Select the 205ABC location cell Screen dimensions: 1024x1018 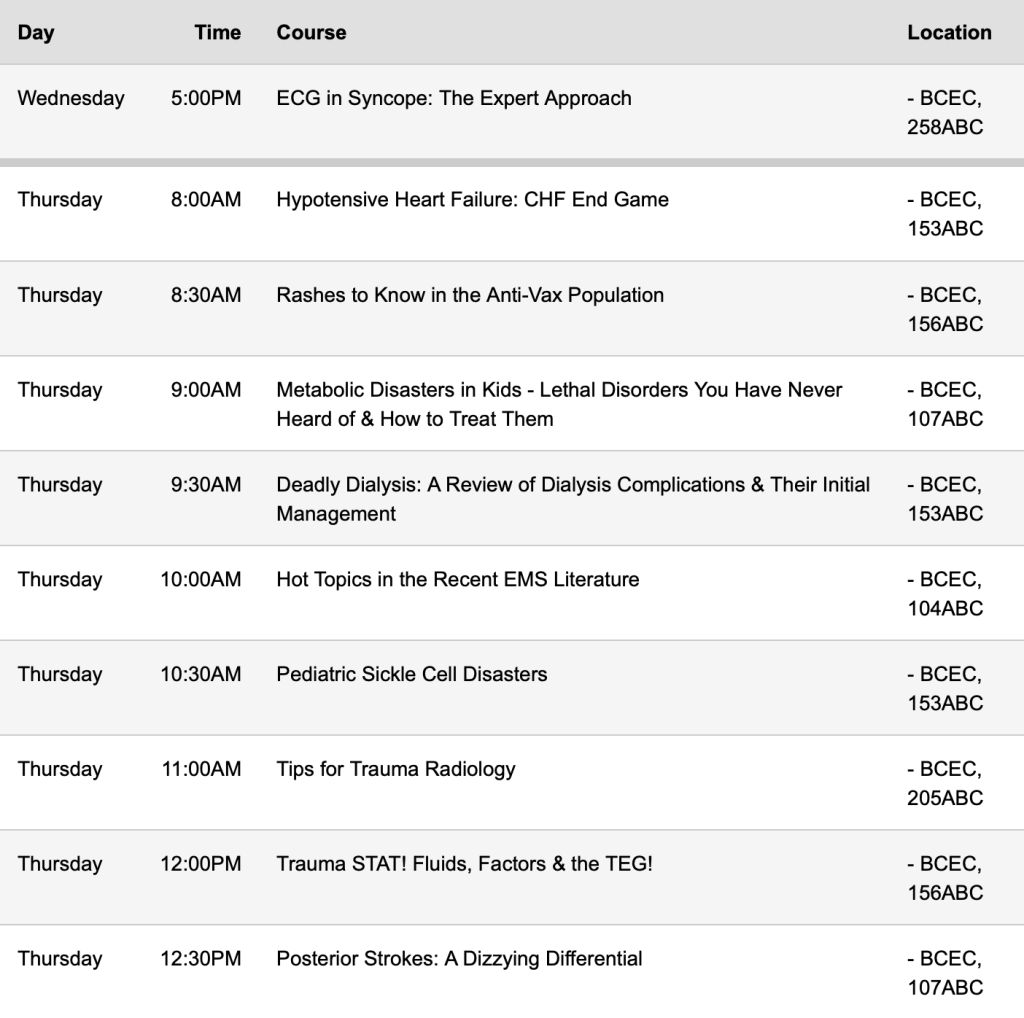[944, 784]
